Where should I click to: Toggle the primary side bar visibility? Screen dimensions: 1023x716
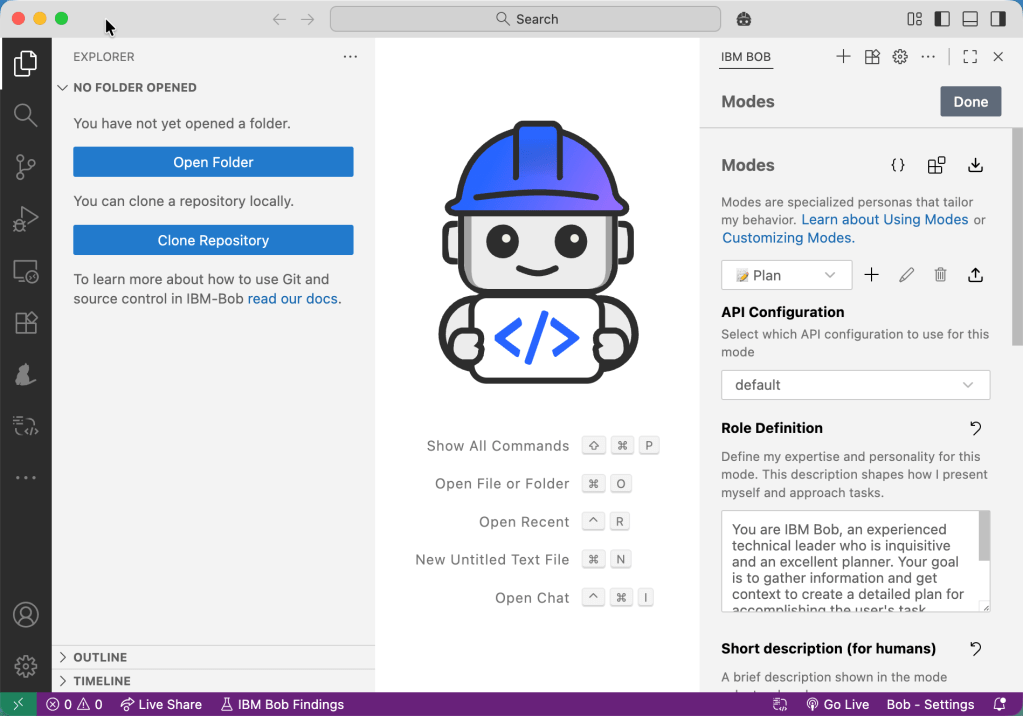942,19
